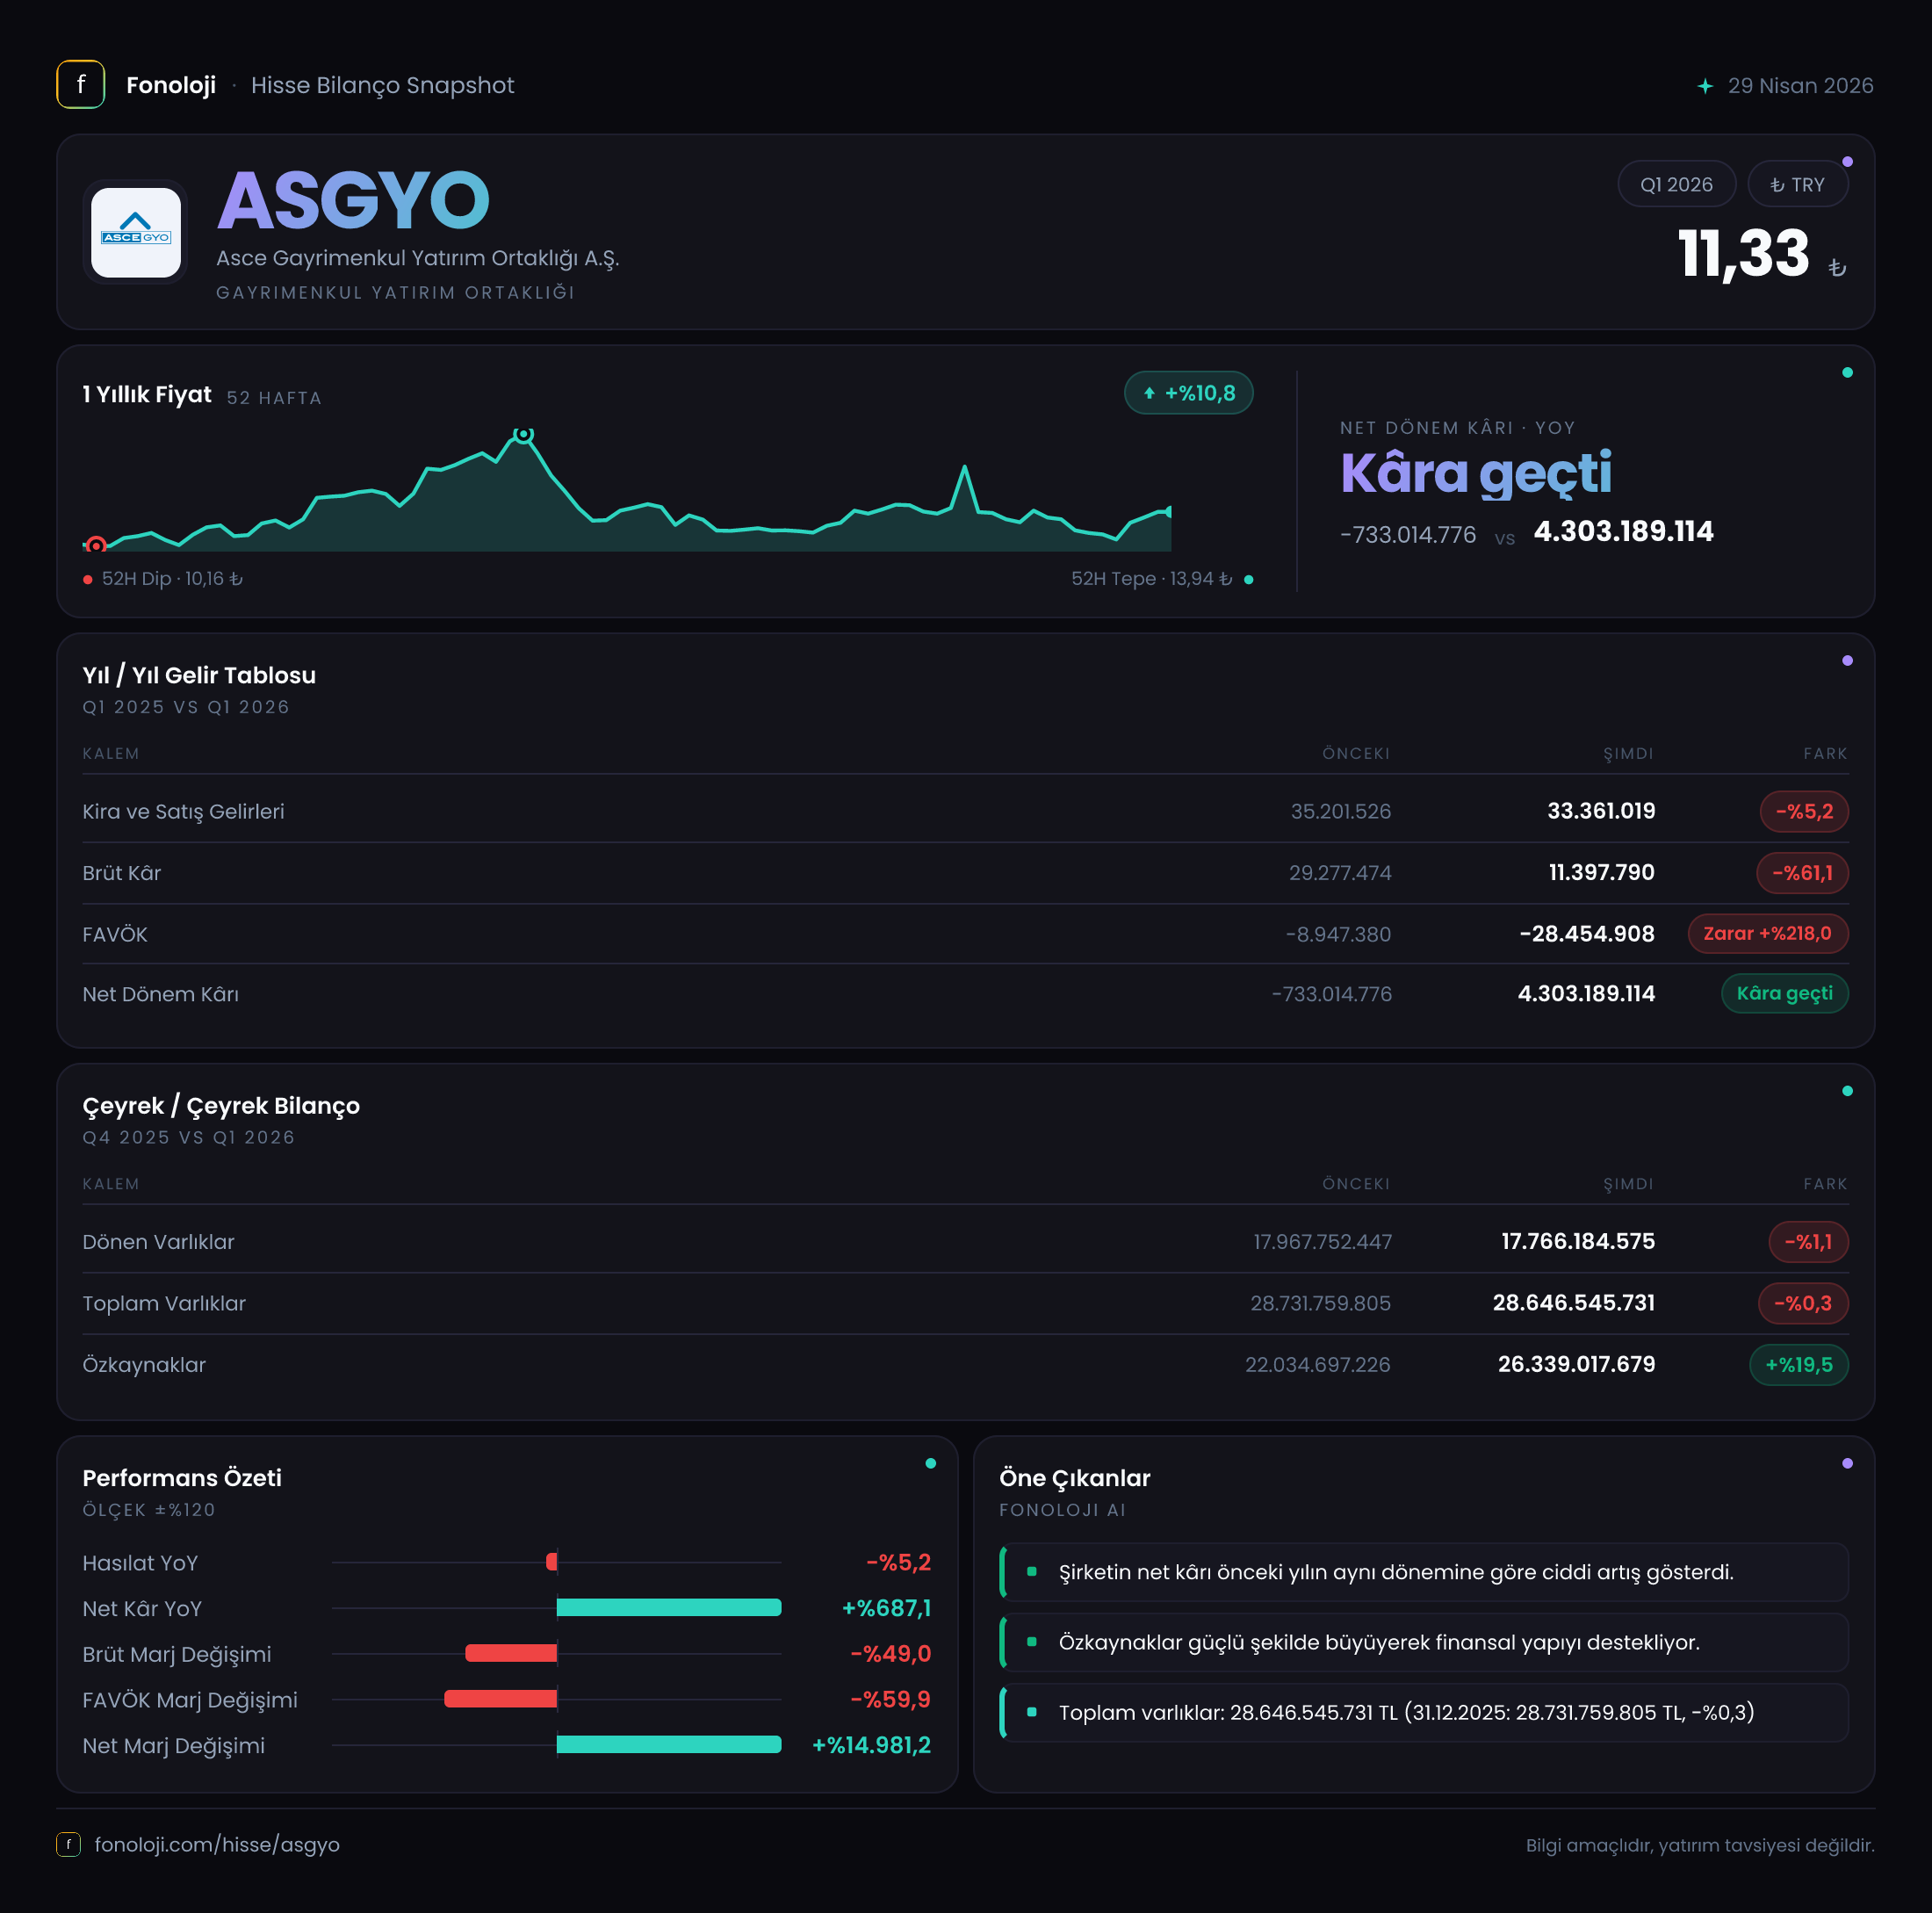Select the "Dönen Varlıklar" row label

click(158, 1242)
